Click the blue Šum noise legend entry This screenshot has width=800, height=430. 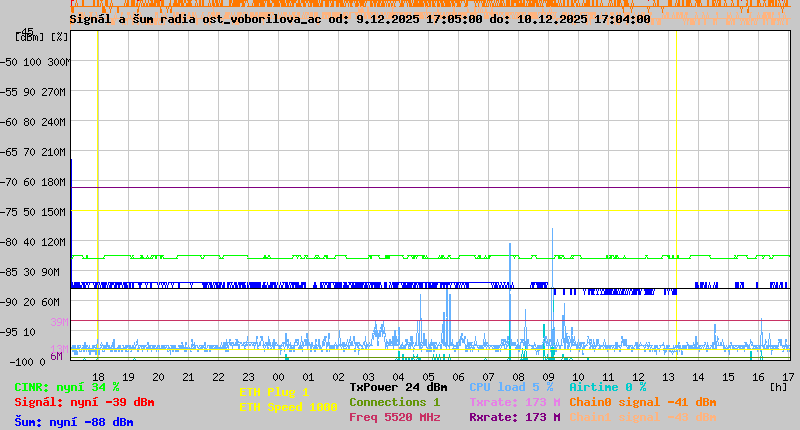74,422
